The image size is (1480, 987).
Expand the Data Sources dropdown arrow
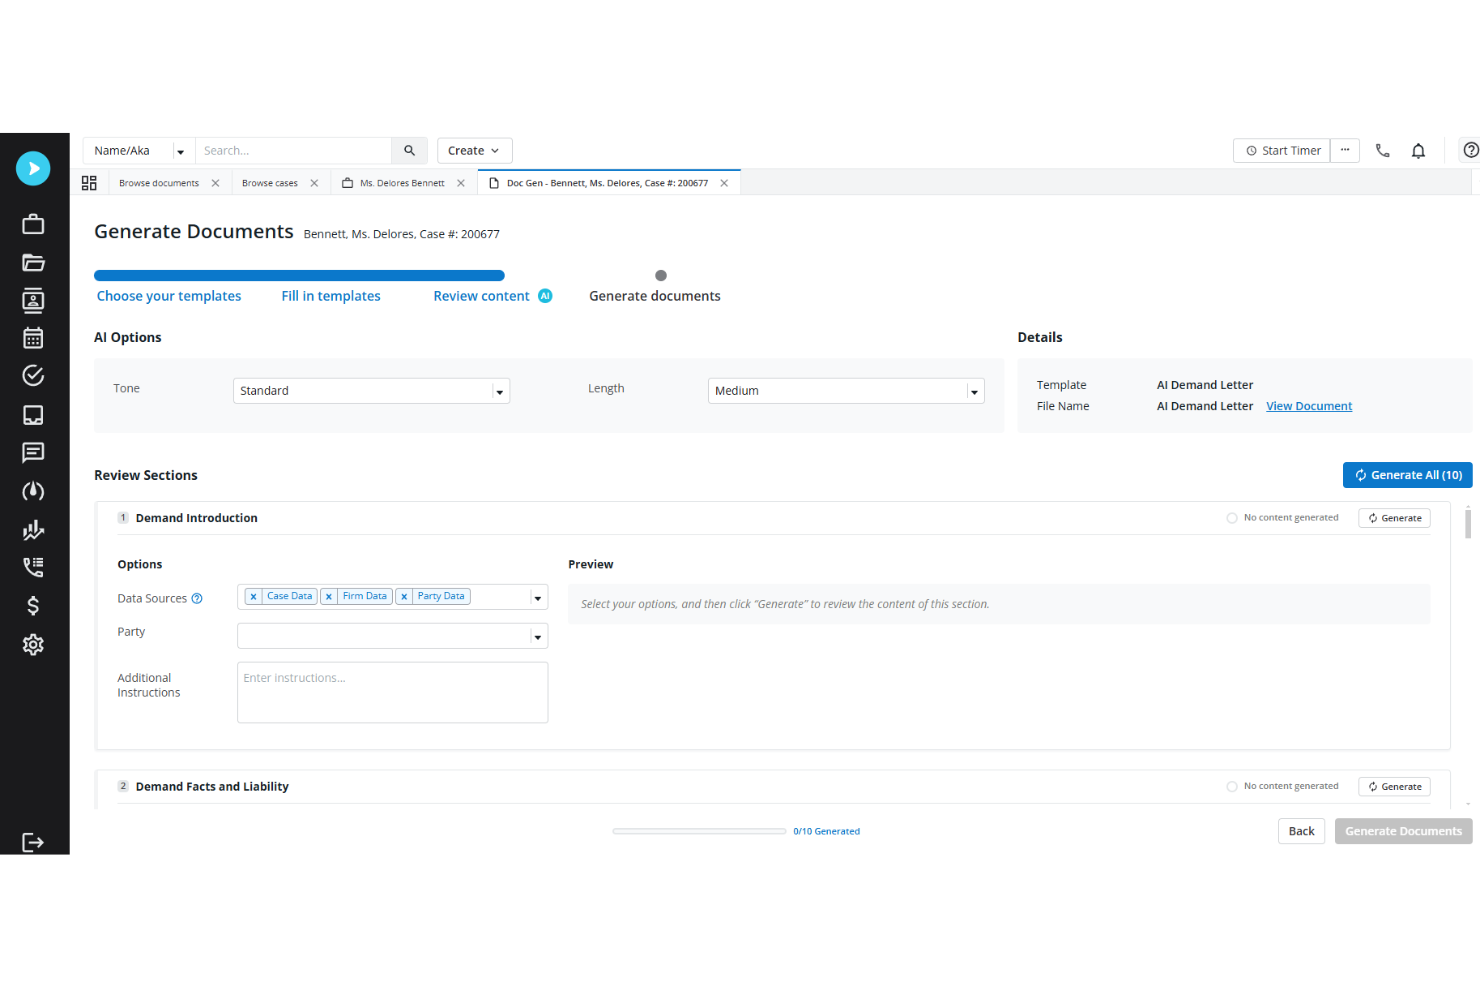tap(538, 598)
